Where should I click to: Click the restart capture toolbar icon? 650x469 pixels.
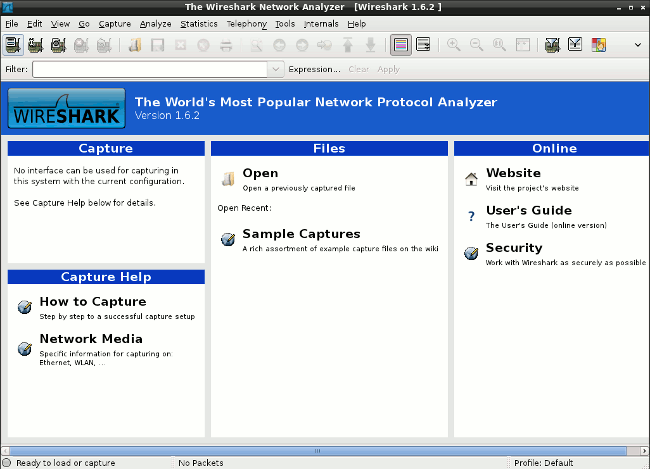click(x=104, y=45)
